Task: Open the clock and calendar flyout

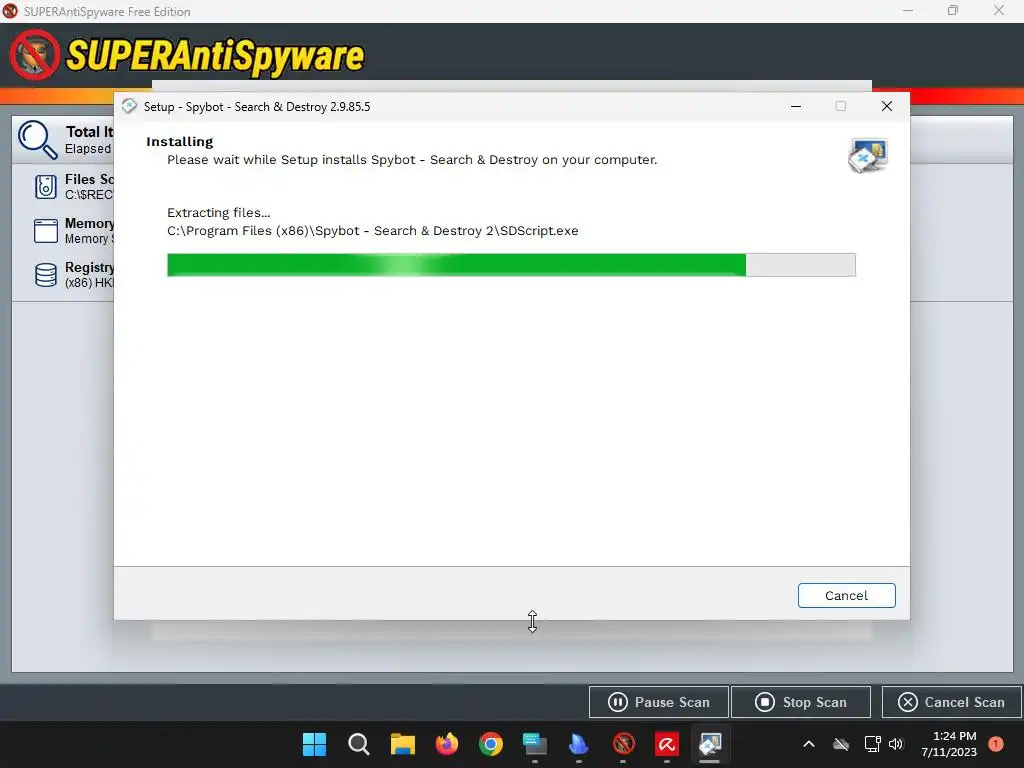Action: click(949, 744)
